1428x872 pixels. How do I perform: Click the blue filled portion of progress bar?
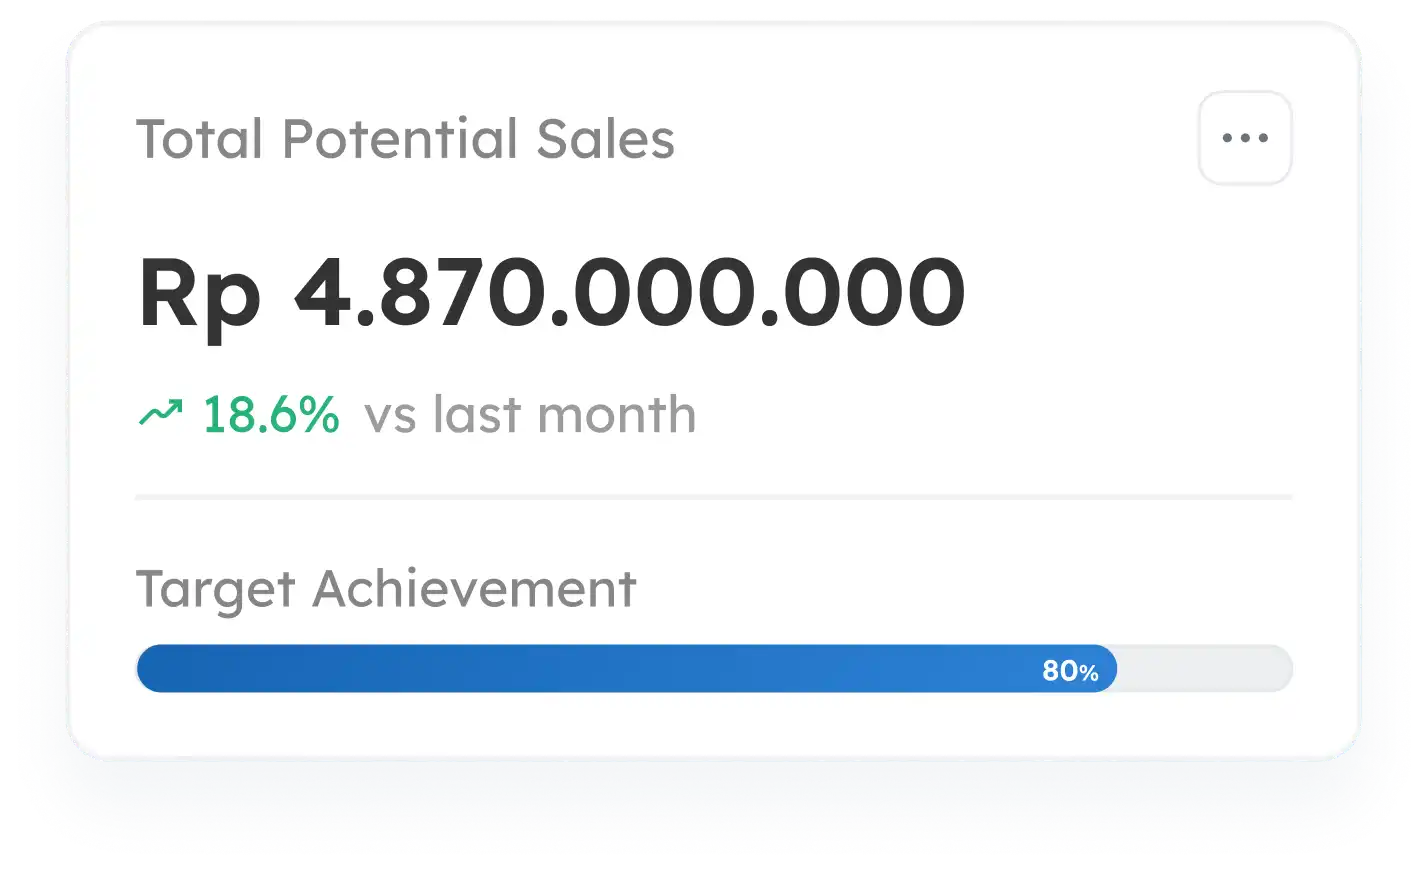[x=626, y=669]
